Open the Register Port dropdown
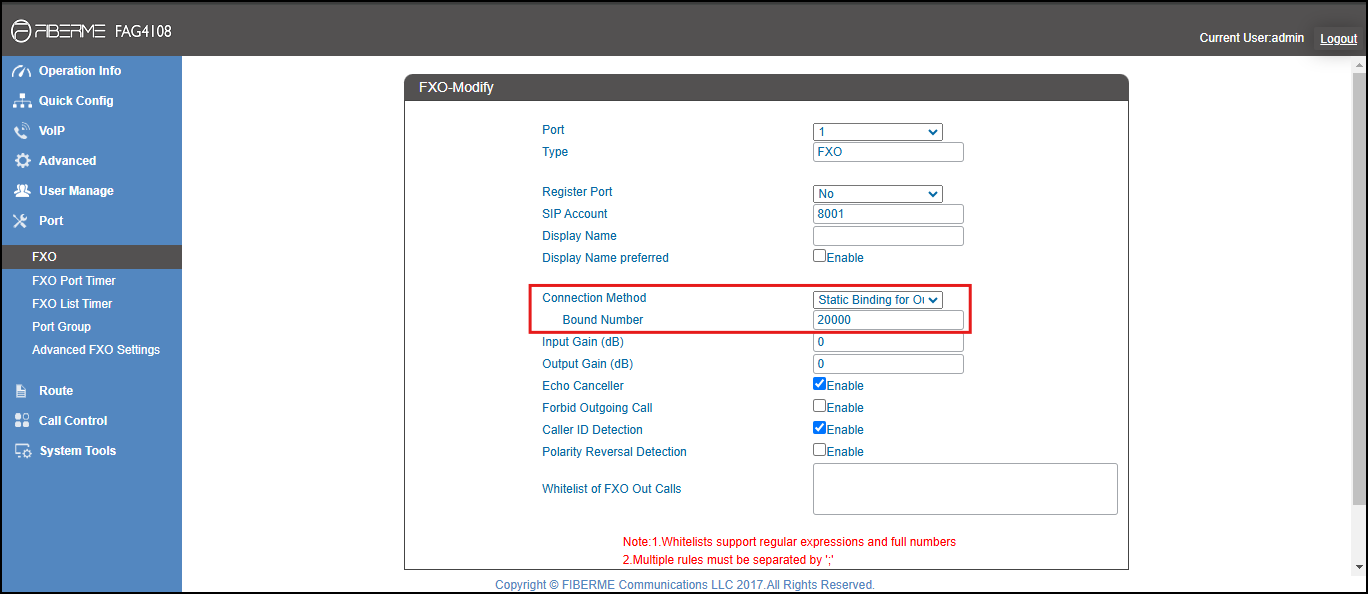Image resolution: width=1368 pixels, height=594 pixels. click(878, 194)
